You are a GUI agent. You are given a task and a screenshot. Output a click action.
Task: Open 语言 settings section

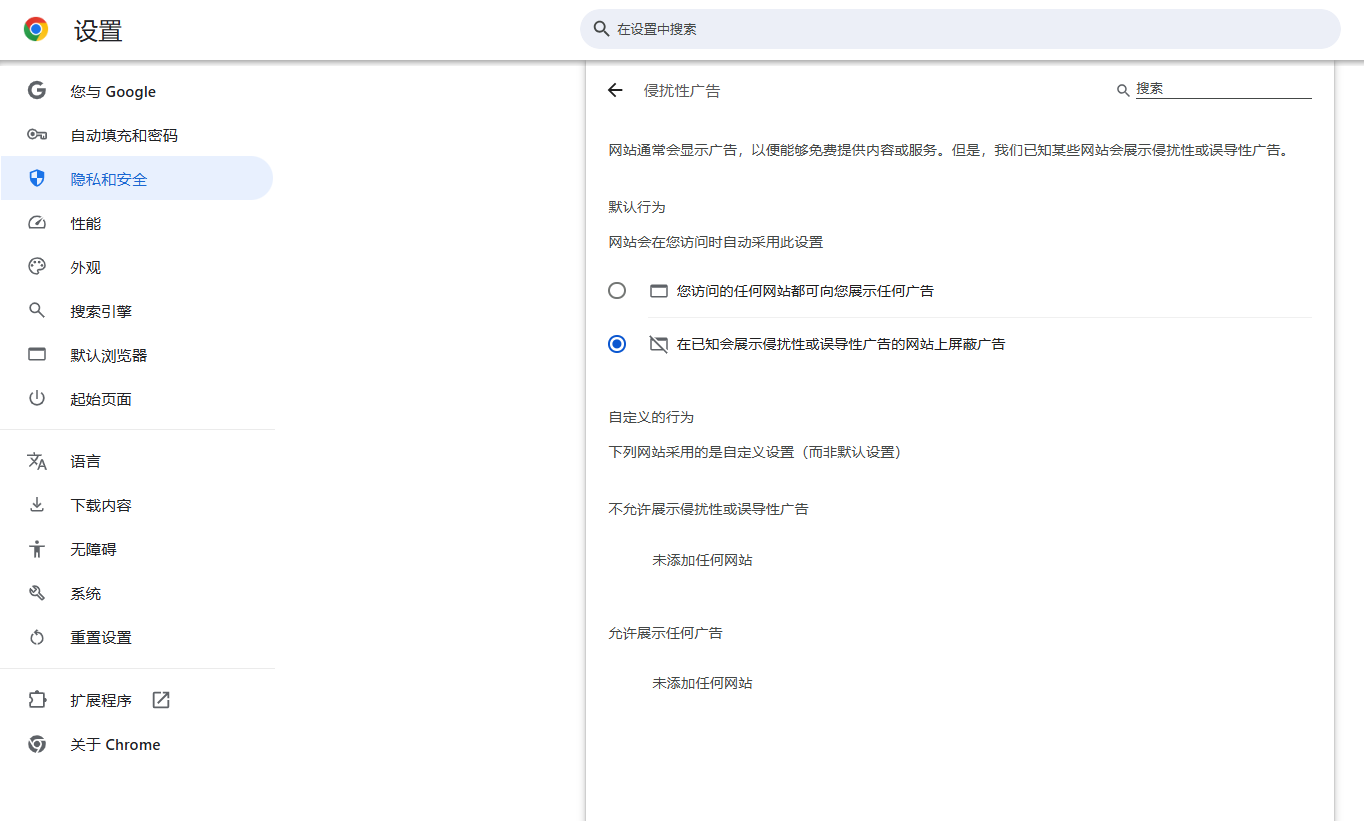[x=137, y=461]
